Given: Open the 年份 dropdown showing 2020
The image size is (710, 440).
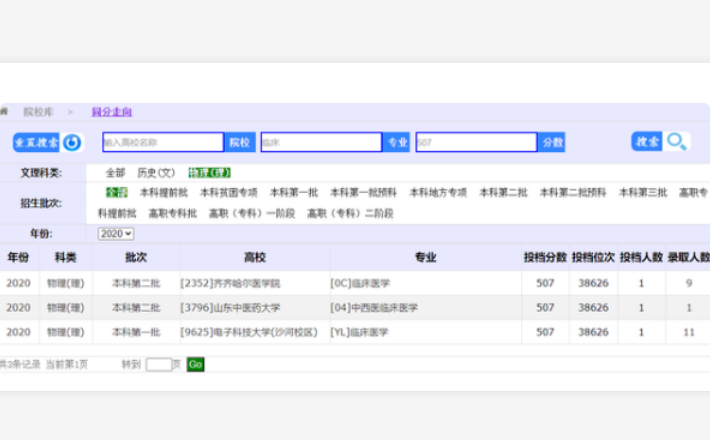Looking at the screenshot, I should [x=116, y=234].
